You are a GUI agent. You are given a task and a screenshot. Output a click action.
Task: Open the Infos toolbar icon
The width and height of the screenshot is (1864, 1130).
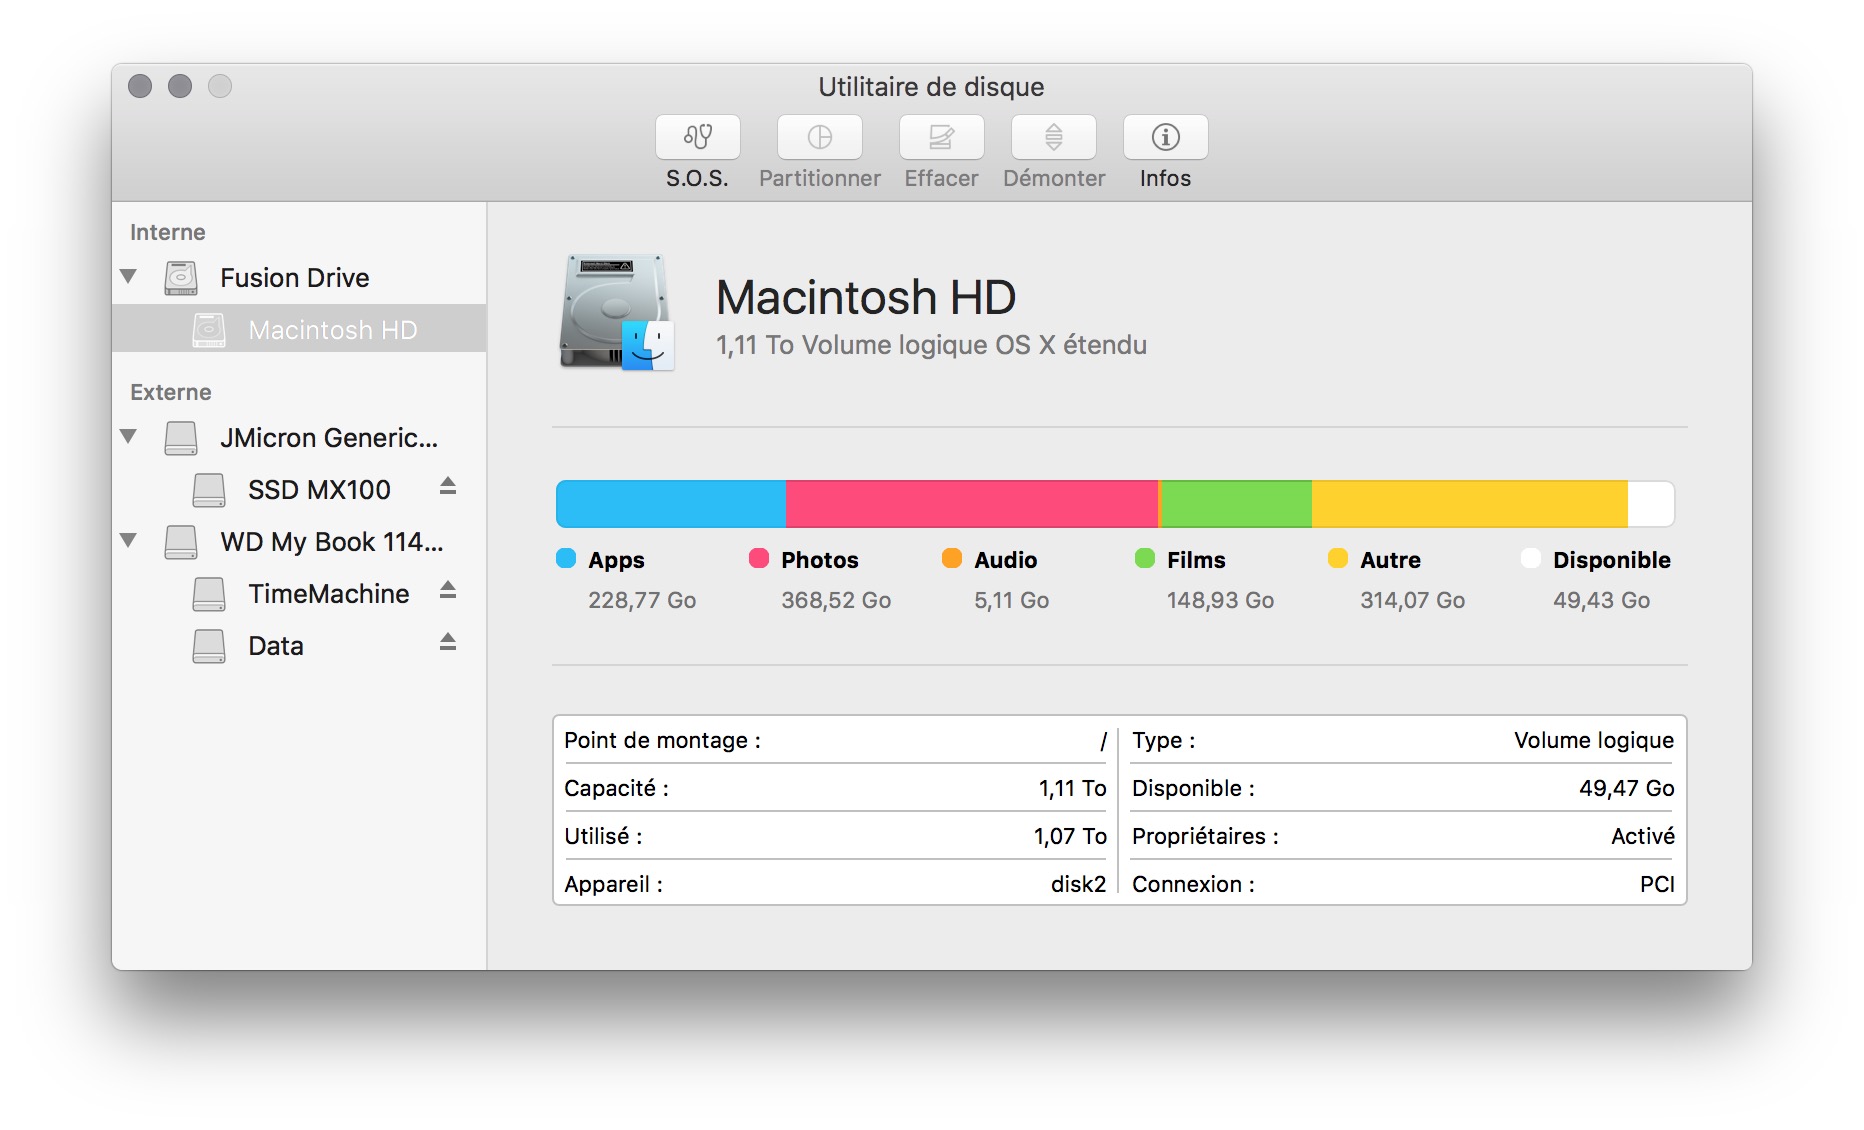click(x=1165, y=137)
